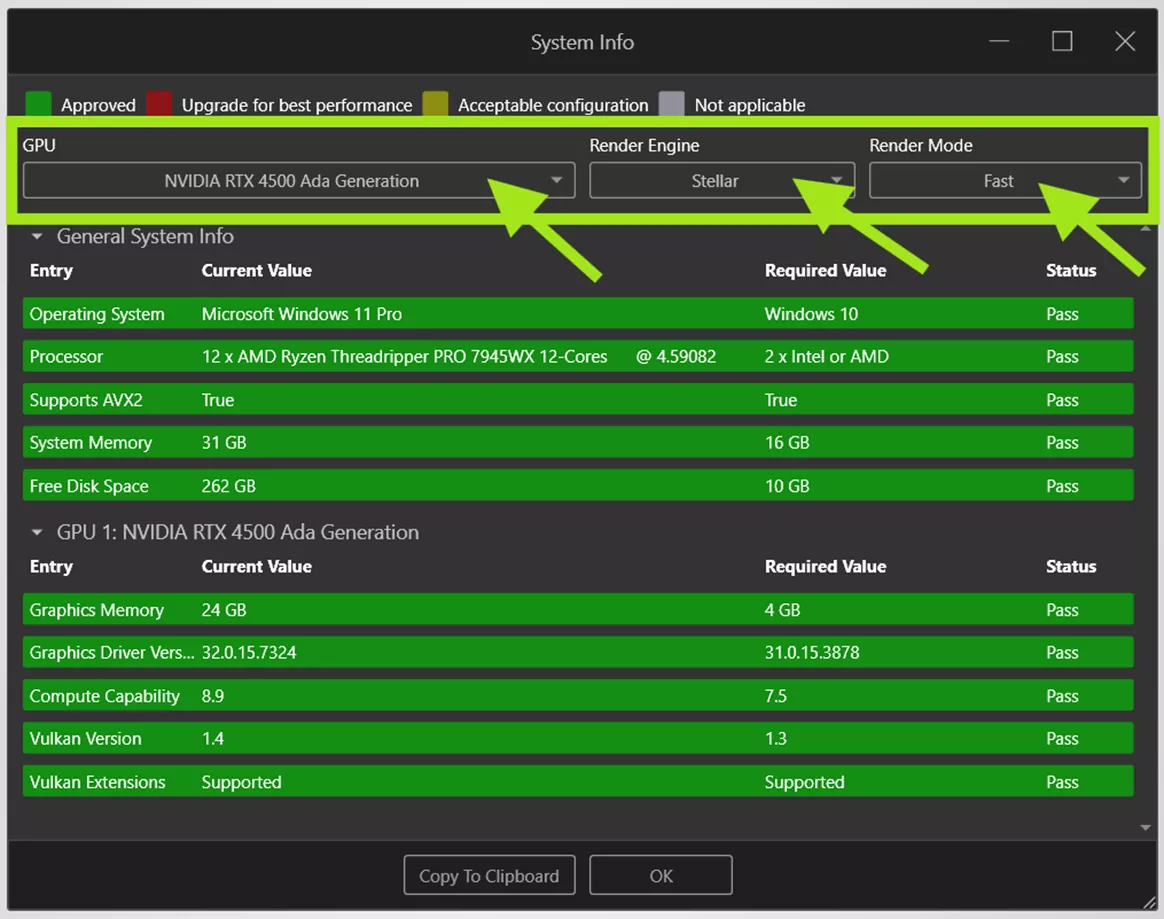
Task: Collapse the General System Info section
Action: coord(37,237)
